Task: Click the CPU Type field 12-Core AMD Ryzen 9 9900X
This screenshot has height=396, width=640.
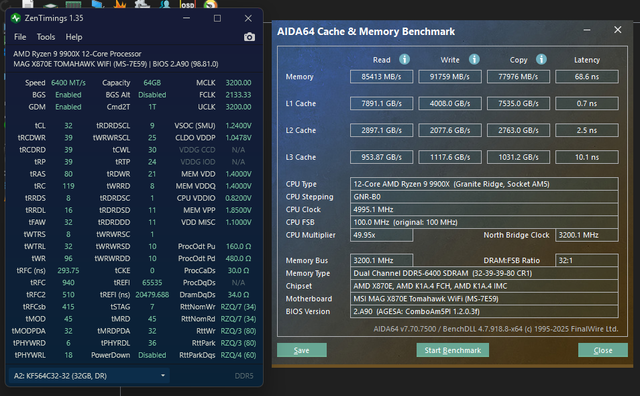Action: [x=484, y=184]
